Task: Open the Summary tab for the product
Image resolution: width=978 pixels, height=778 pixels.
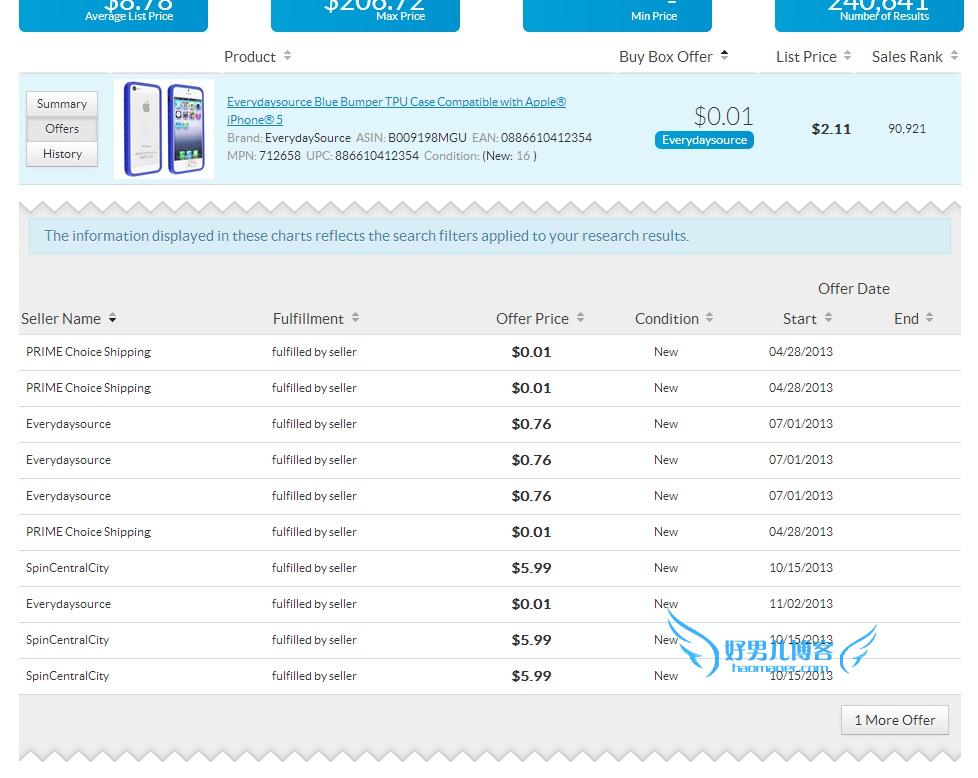Action: 62,104
